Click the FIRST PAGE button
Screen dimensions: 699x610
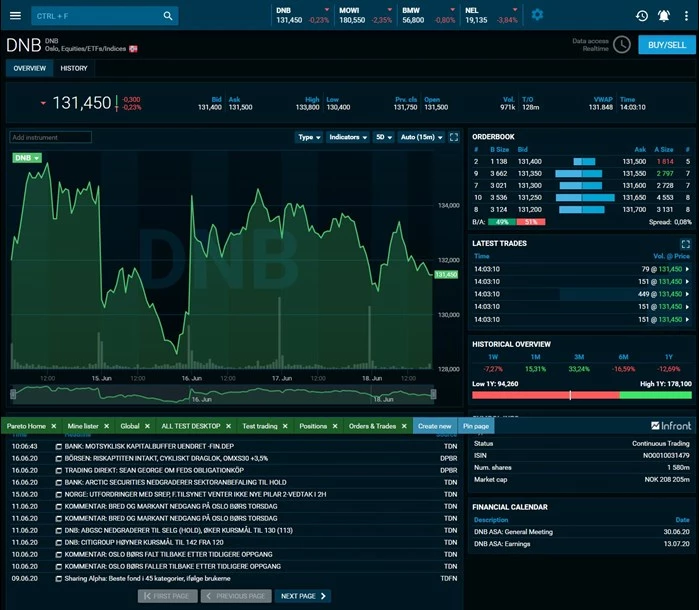pos(167,596)
